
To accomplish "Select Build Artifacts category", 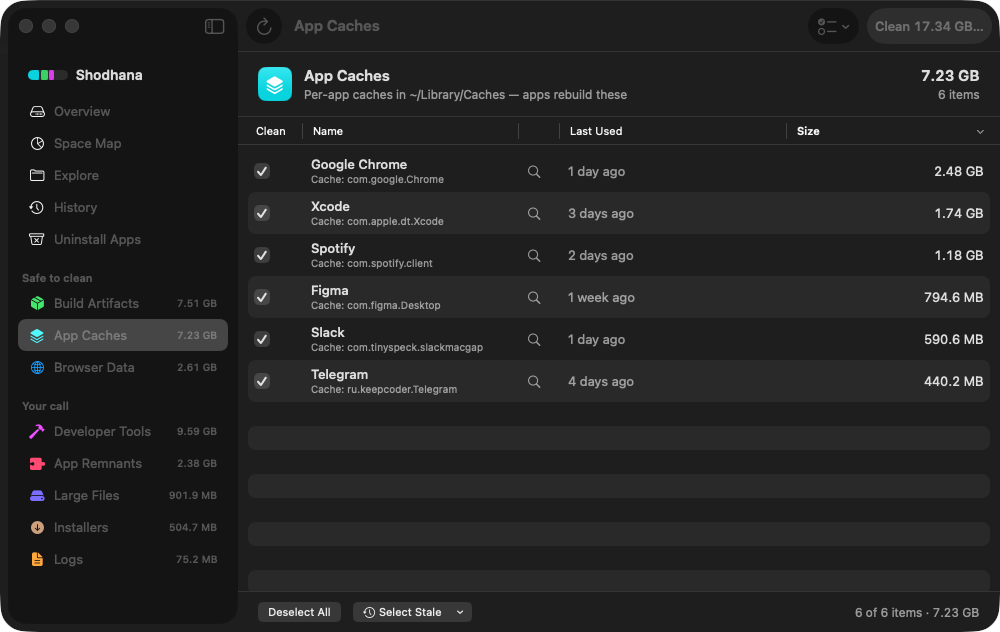I will (122, 304).
